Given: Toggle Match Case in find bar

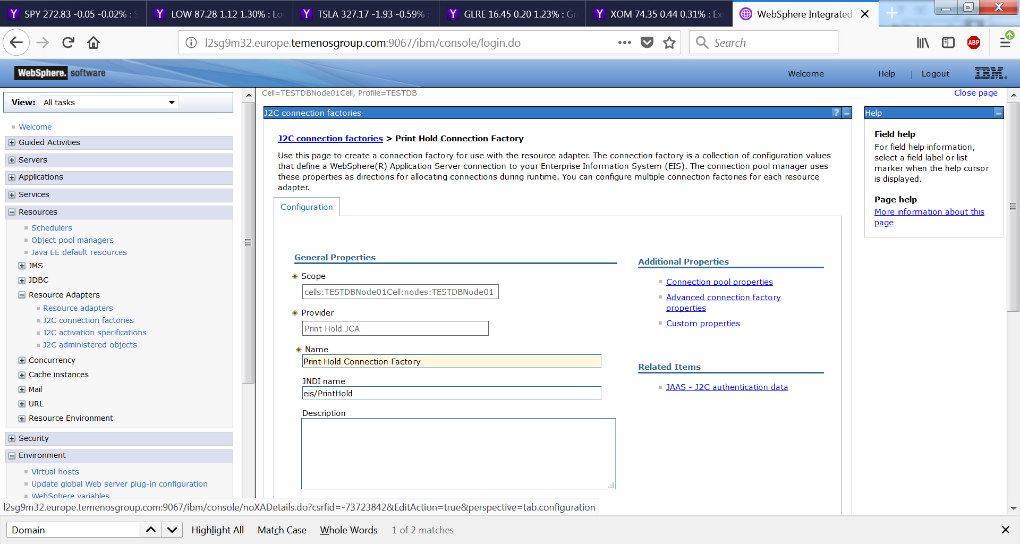Looking at the screenshot, I should point(282,530).
